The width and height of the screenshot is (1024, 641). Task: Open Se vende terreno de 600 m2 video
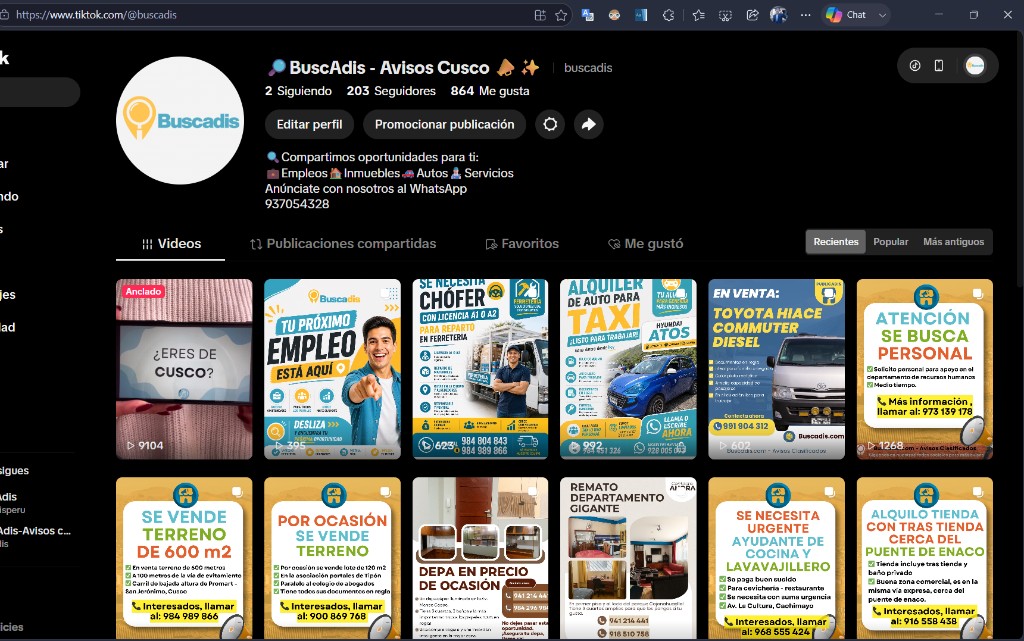[x=184, y=559]
